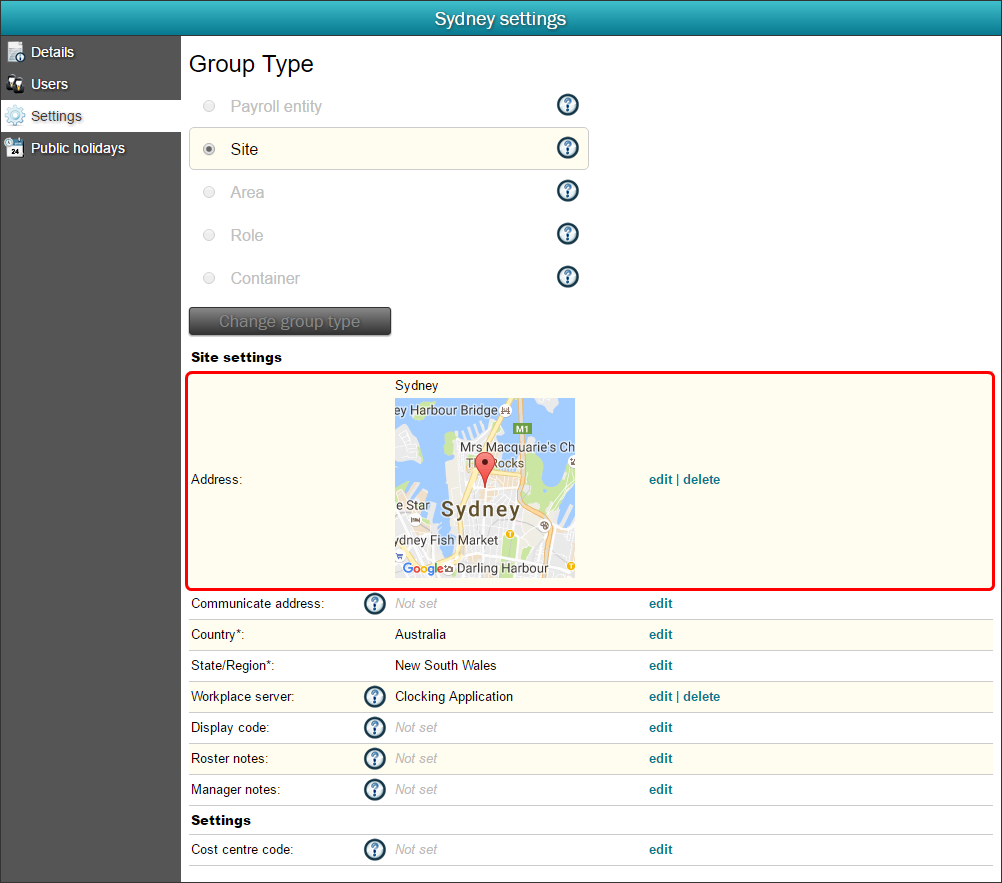Viewport: 1002px width, 883px height.
Task: Open help for Communicate address
Action: pos(374,603)
